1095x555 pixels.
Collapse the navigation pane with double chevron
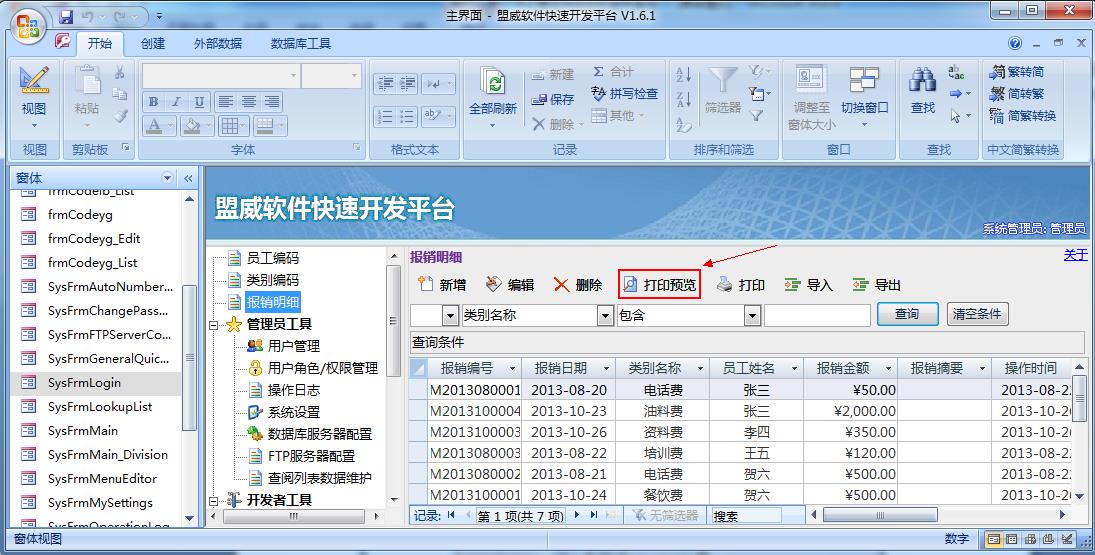189,179
